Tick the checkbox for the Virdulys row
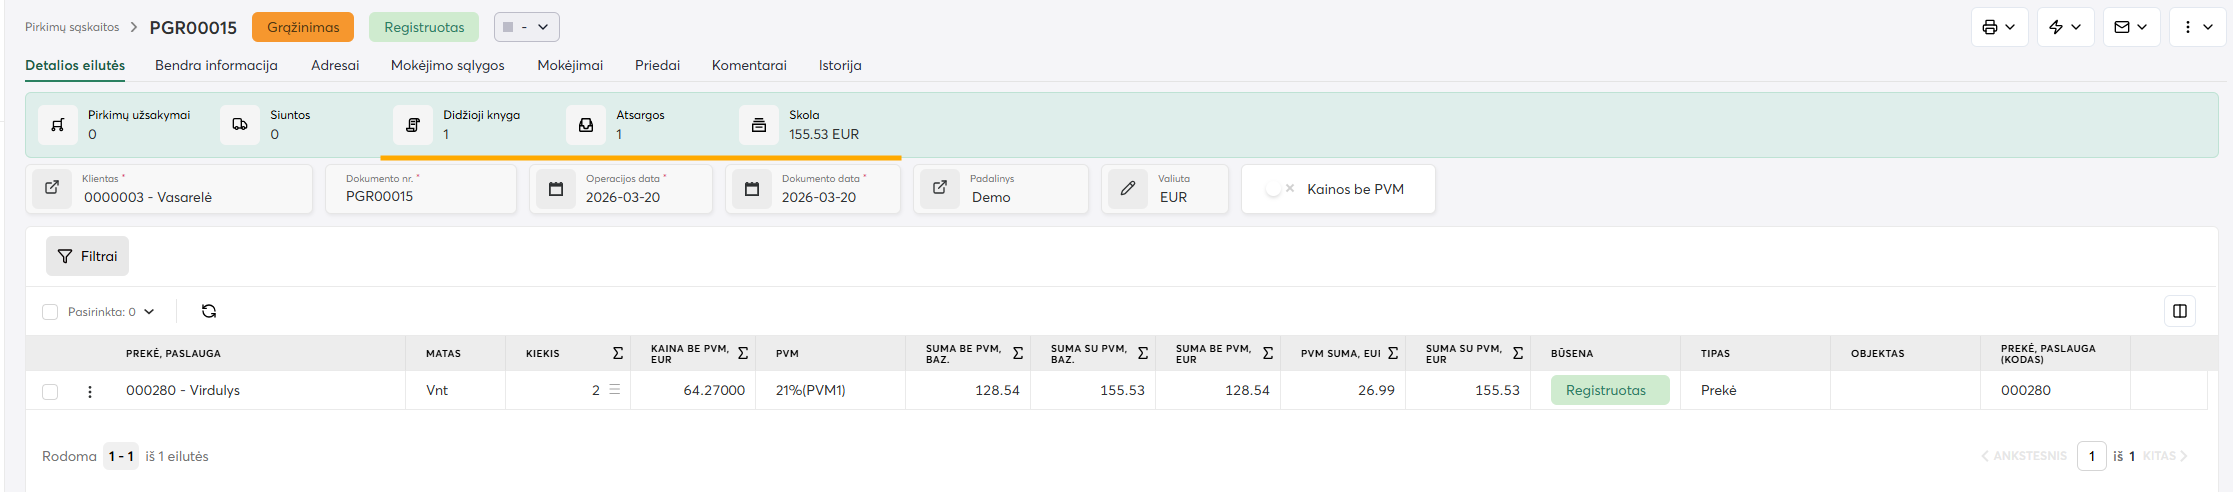 [50, 391]
